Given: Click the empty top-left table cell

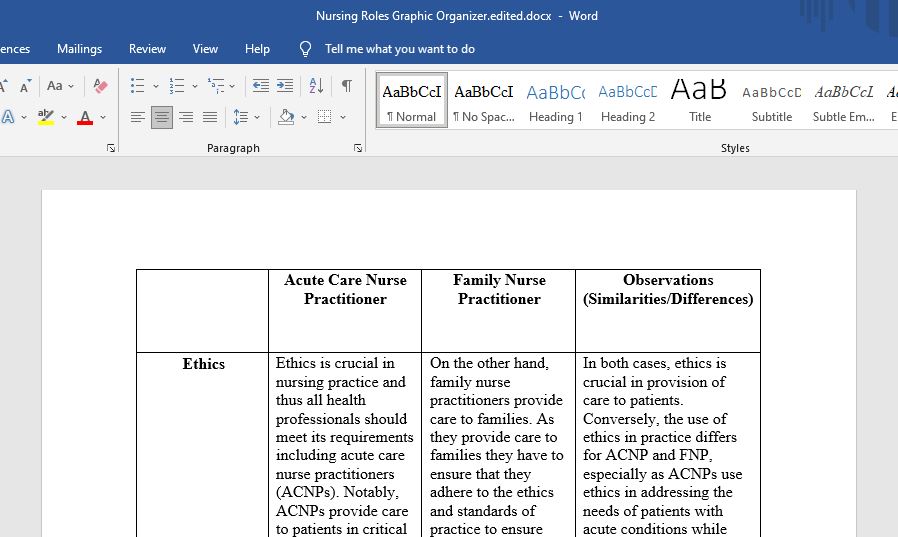Looking at the screenshot, I should pos(203,311).
